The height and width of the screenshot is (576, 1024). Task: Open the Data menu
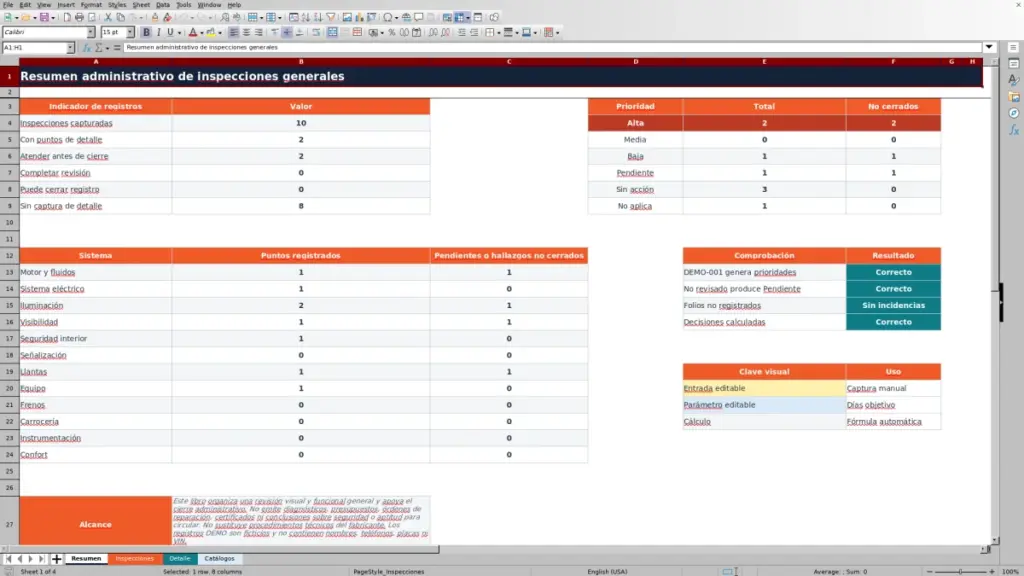(x=163, y=5)
